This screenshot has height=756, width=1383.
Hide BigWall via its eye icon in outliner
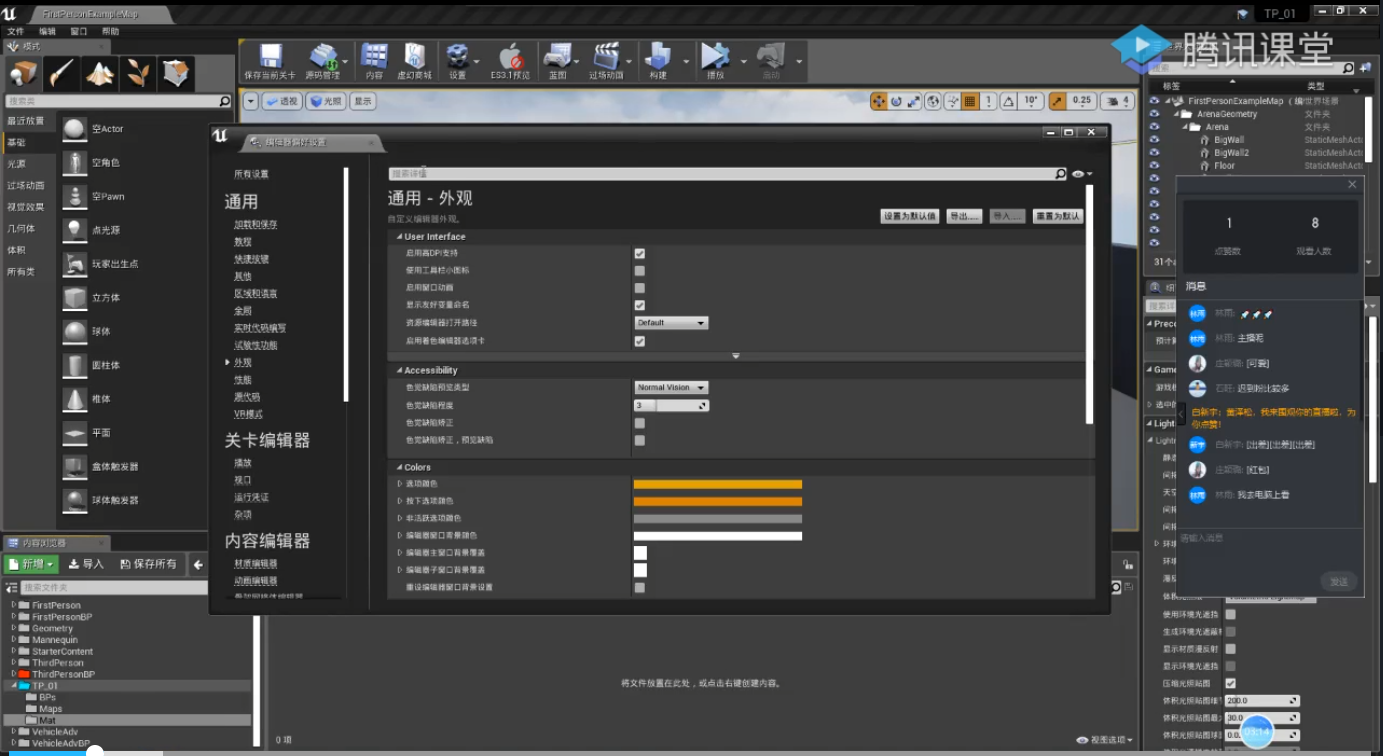click(1154, 141)
